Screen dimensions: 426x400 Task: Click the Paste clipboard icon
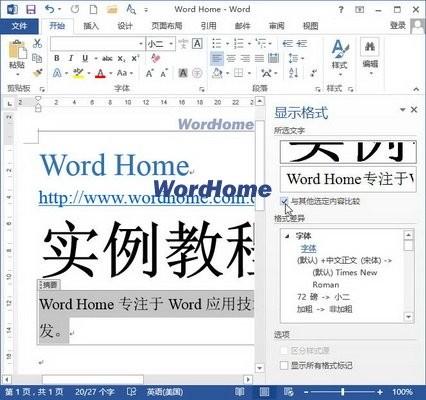[x=17, y=50]
